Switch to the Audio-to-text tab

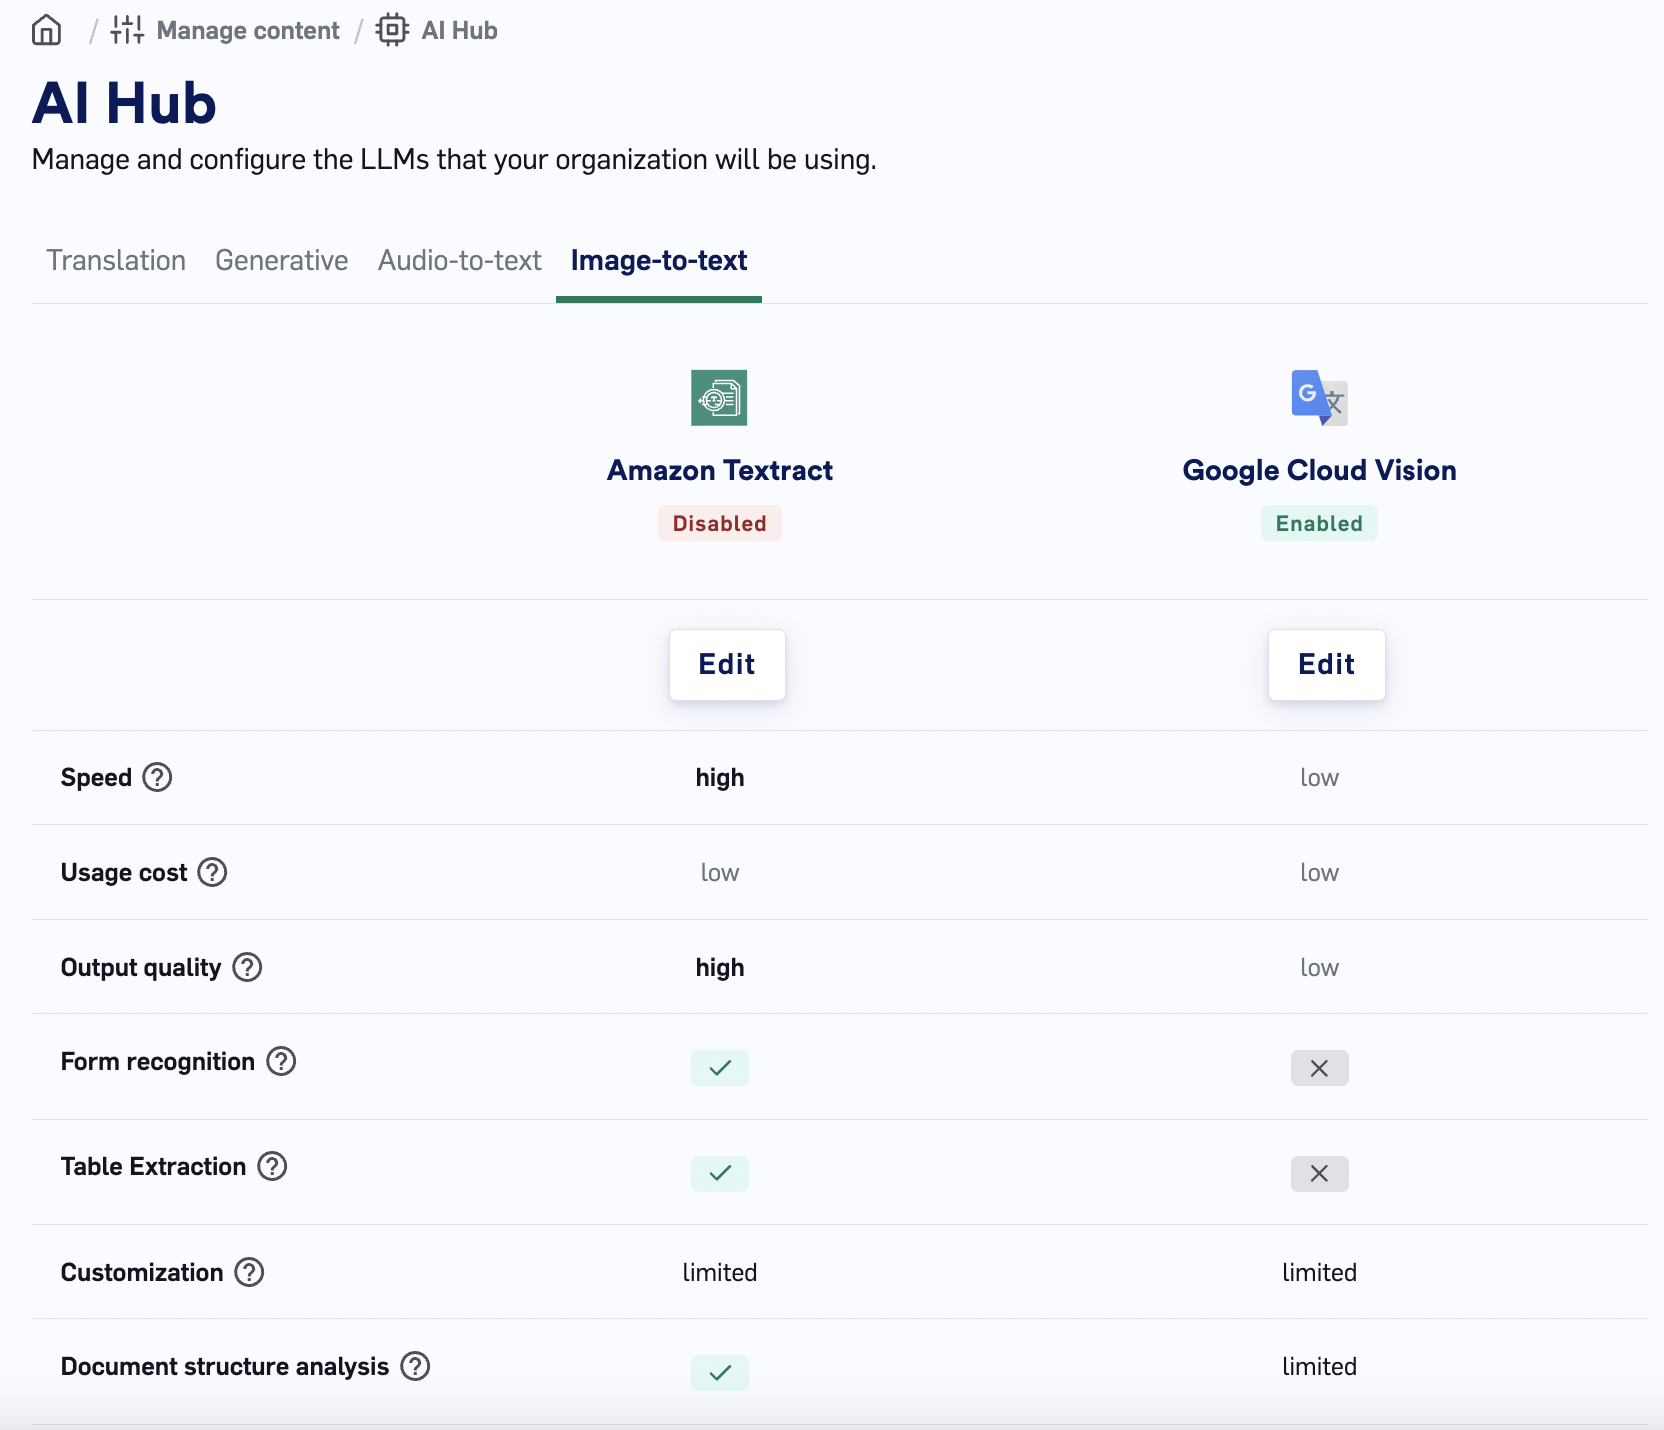pos(460,261)
